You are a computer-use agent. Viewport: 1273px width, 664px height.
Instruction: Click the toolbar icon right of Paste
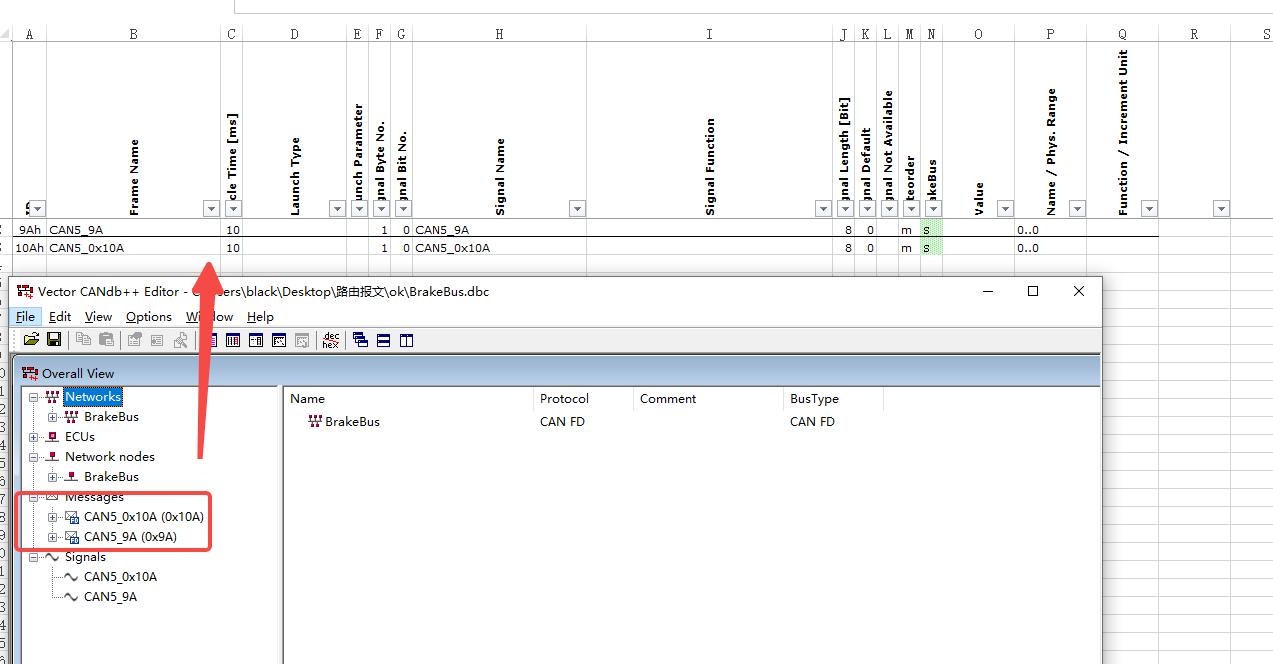coord(134,340)
